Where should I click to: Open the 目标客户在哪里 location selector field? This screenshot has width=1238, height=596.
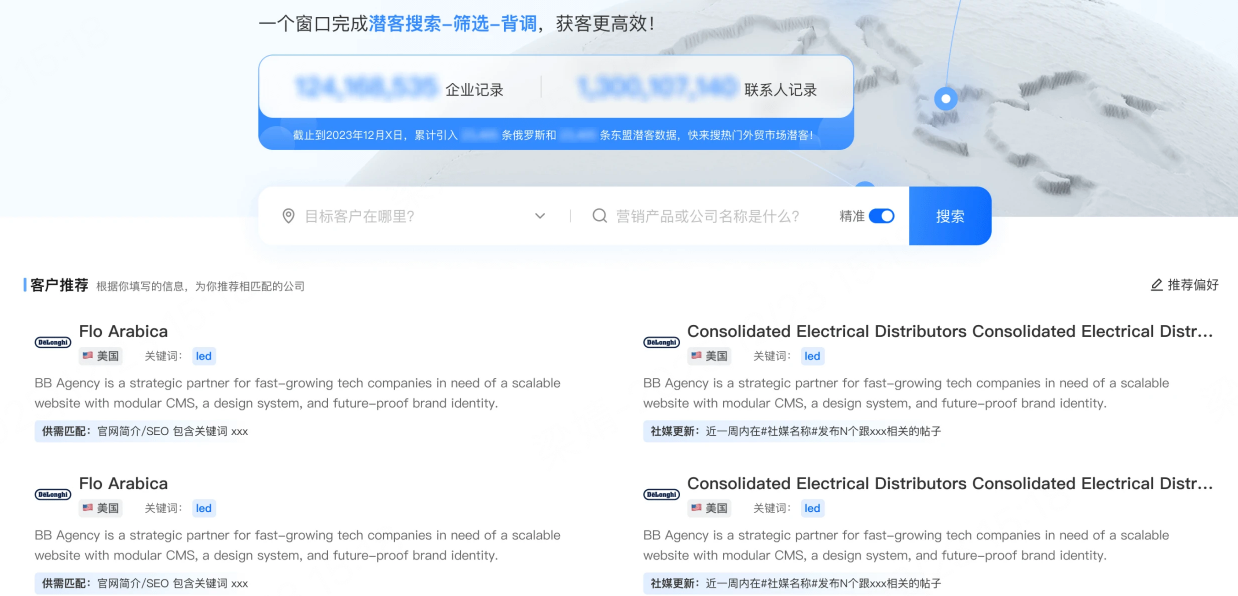coord(410,216)
